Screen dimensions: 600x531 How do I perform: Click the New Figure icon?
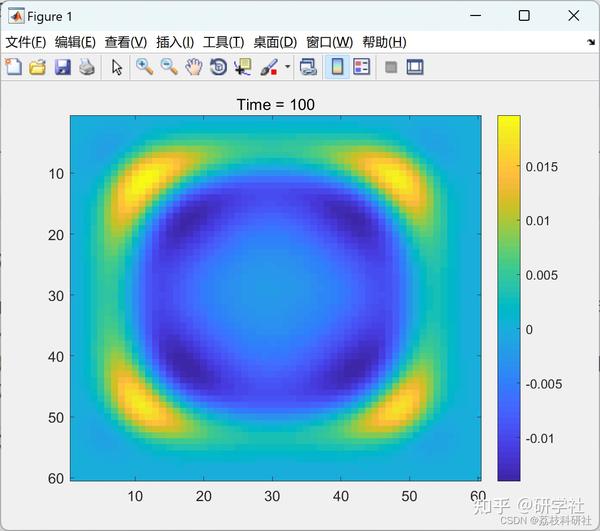pos(14,67)
